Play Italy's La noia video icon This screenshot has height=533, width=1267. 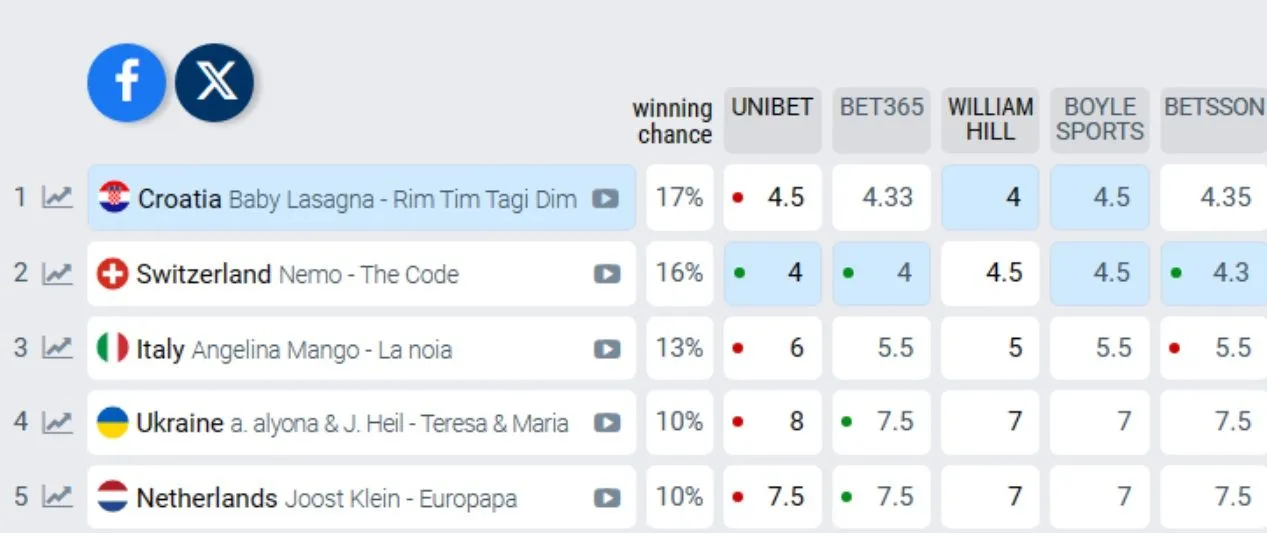coord(606,349)
